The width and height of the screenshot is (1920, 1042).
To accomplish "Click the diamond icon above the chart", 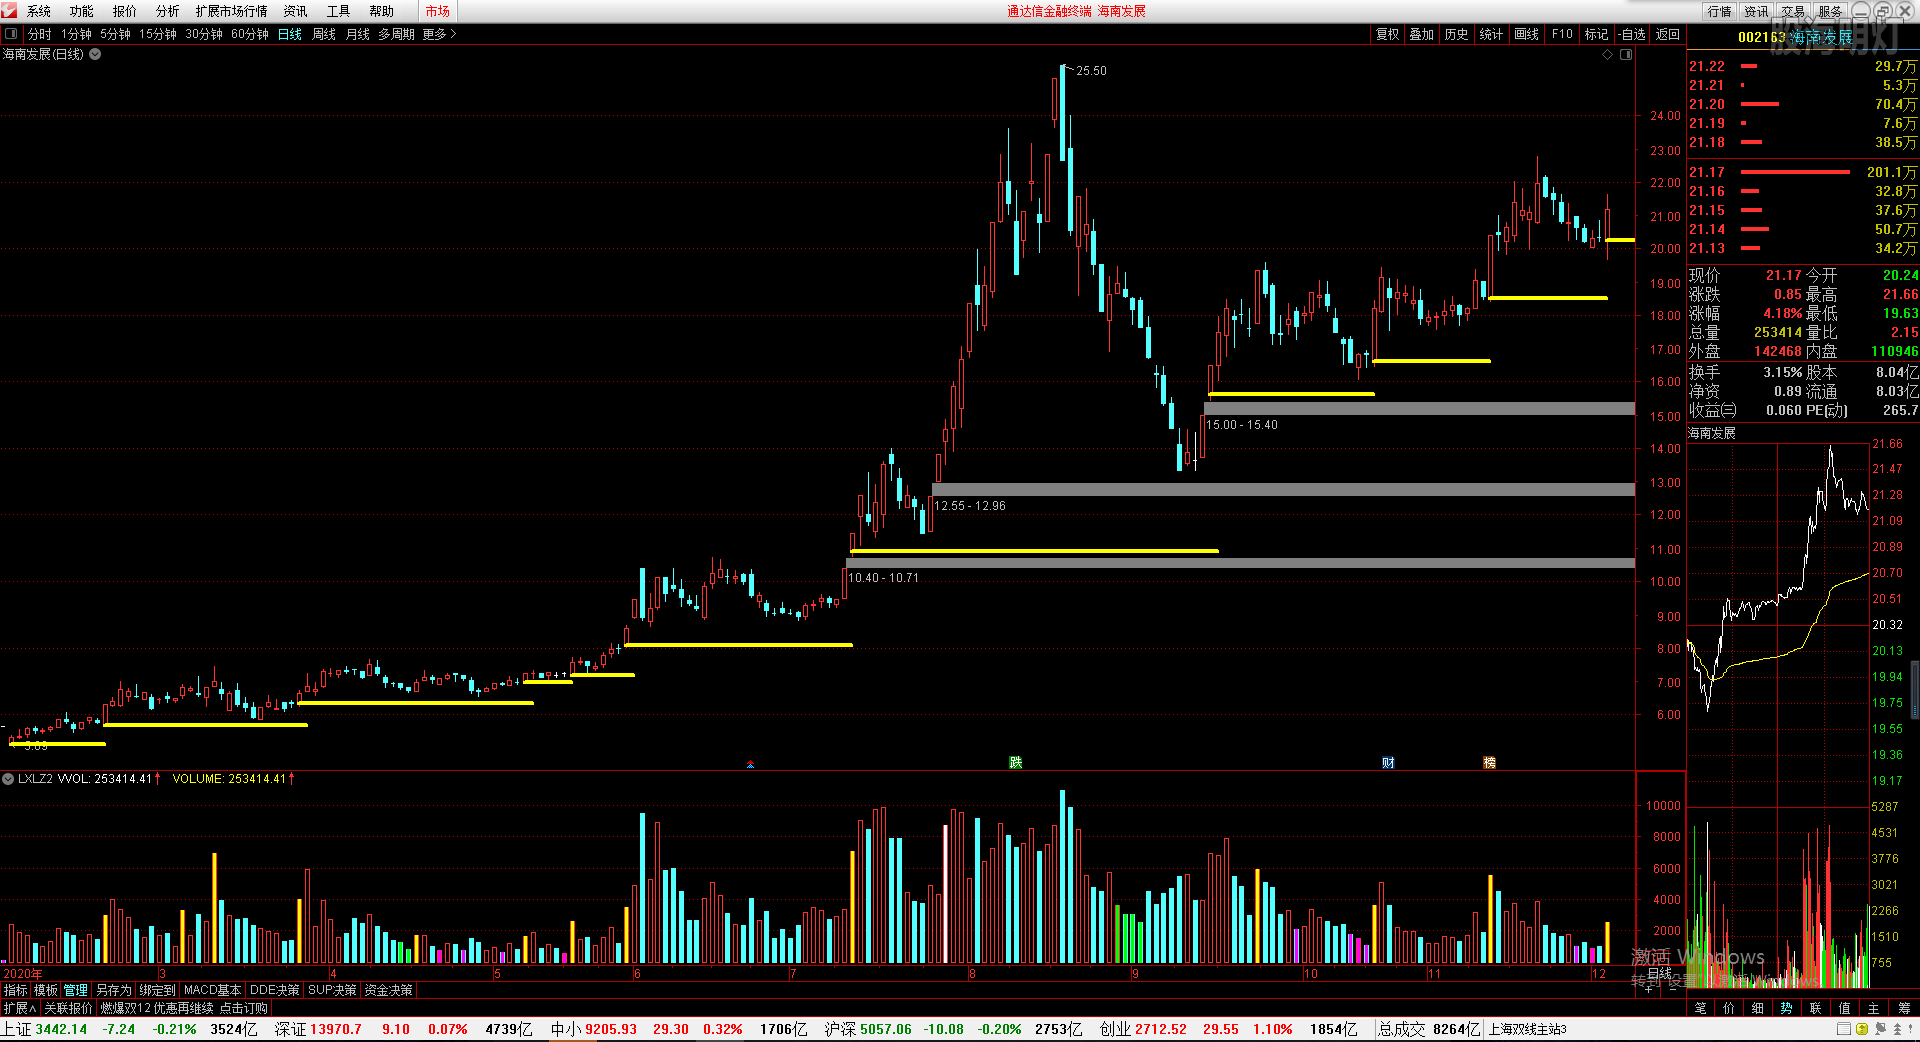I will (1608, 55).
